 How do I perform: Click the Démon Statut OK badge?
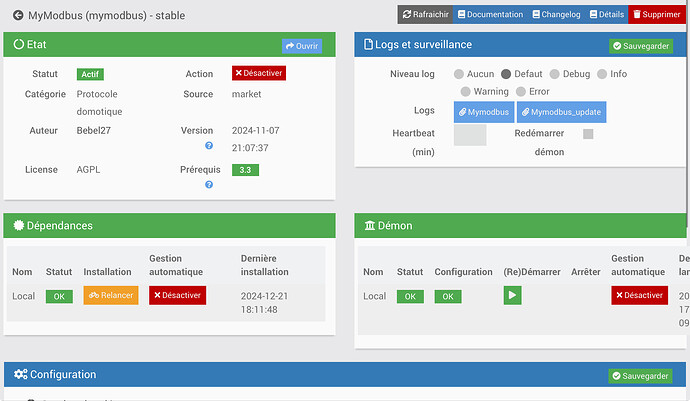[410, 297]
